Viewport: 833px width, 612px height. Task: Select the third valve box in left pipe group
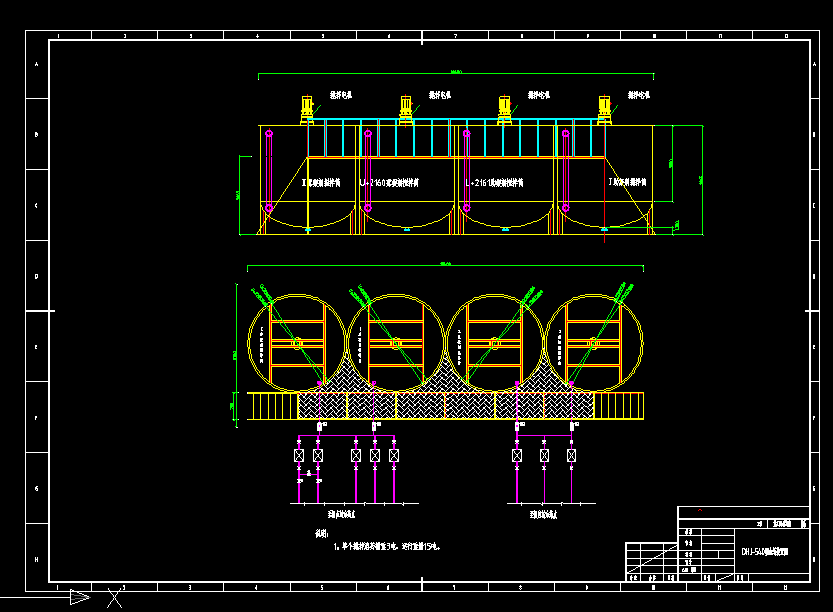pos(356,455)
